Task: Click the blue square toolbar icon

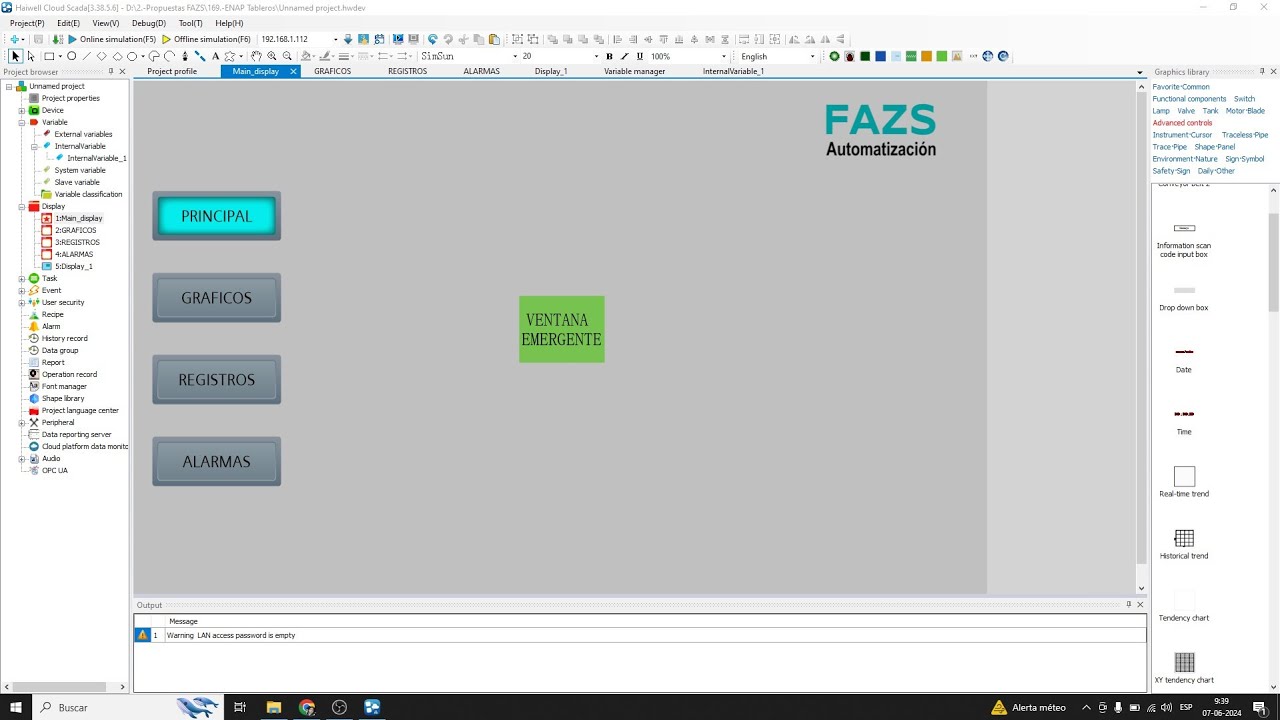Action: 880,56
